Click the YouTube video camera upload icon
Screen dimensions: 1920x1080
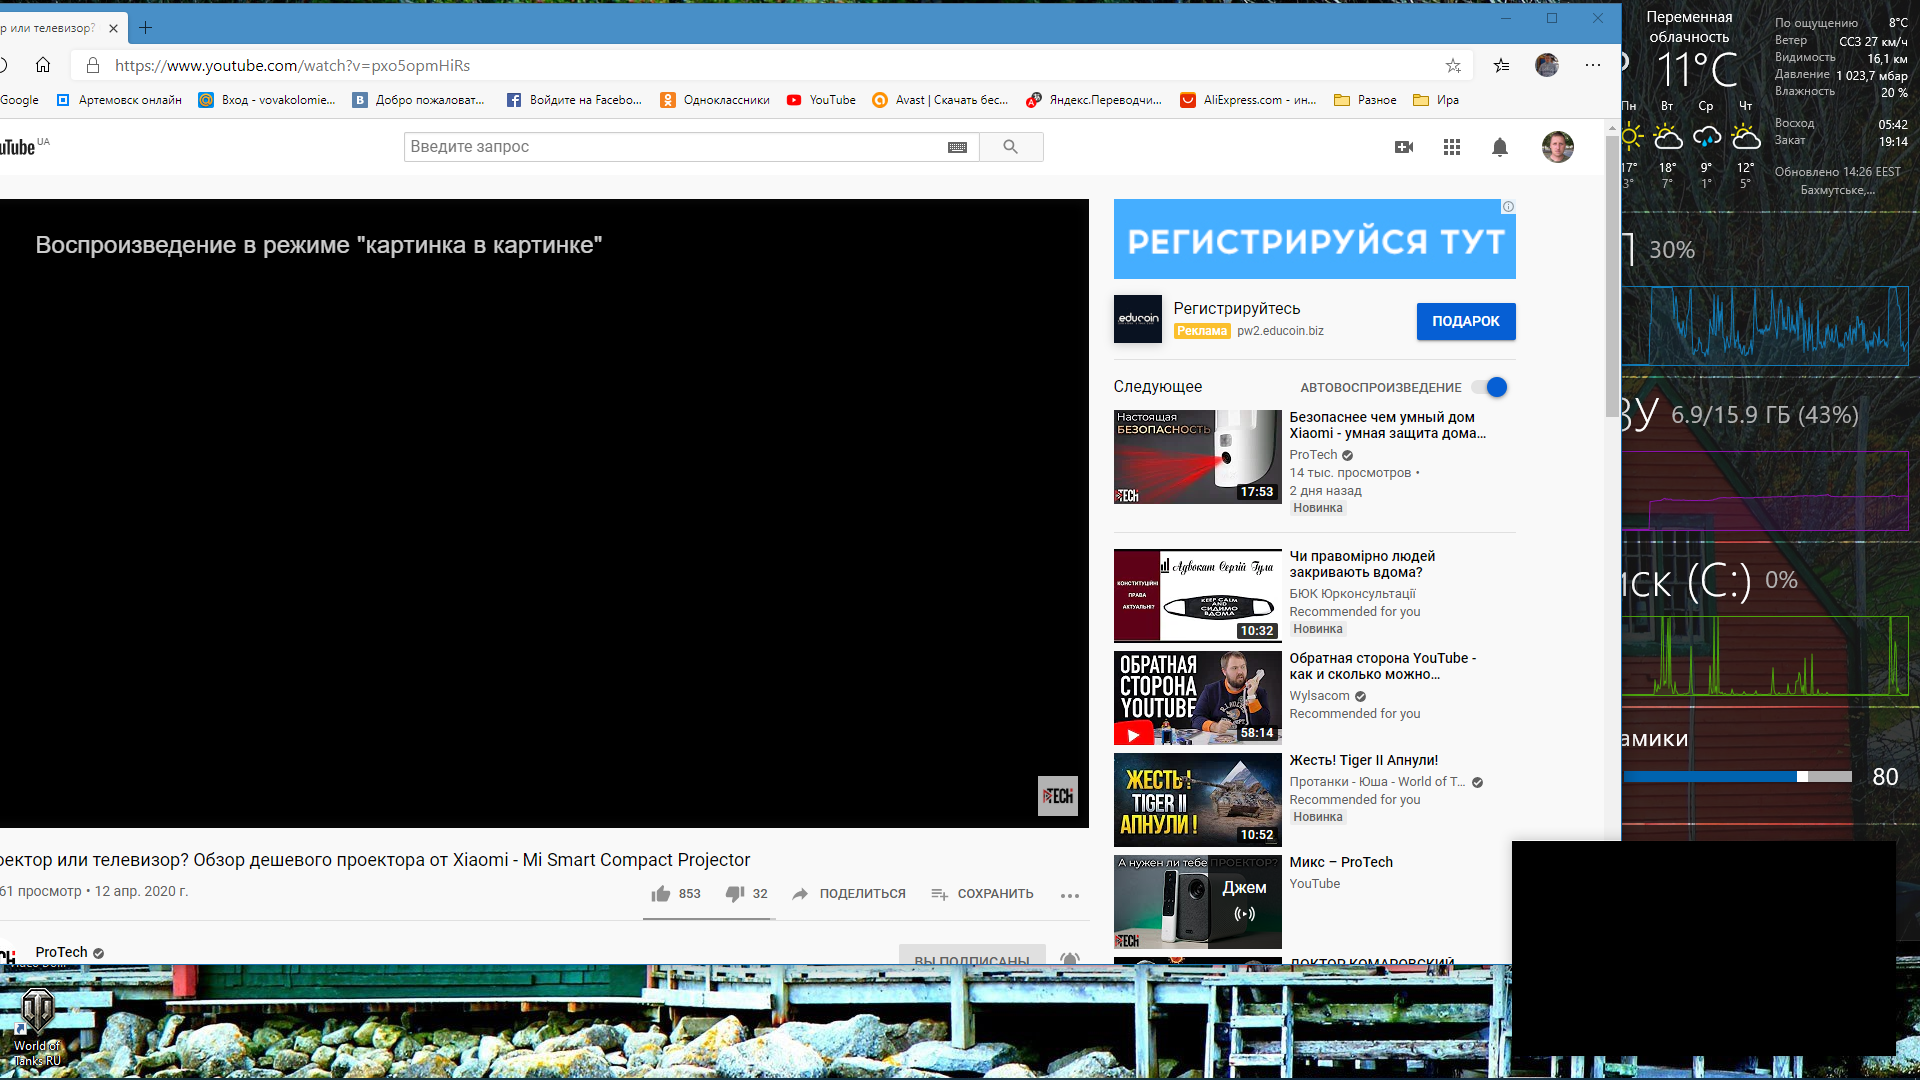[x=1404, y=146]
